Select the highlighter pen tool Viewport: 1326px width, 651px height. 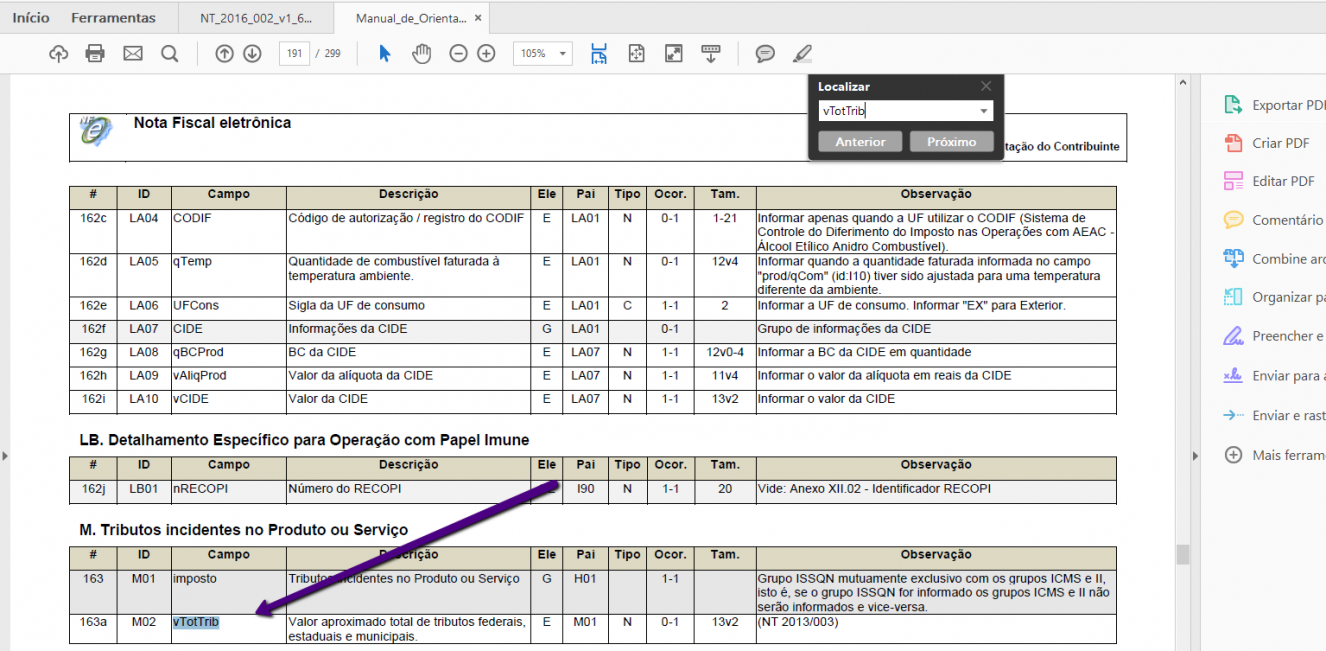pos(802,54)
